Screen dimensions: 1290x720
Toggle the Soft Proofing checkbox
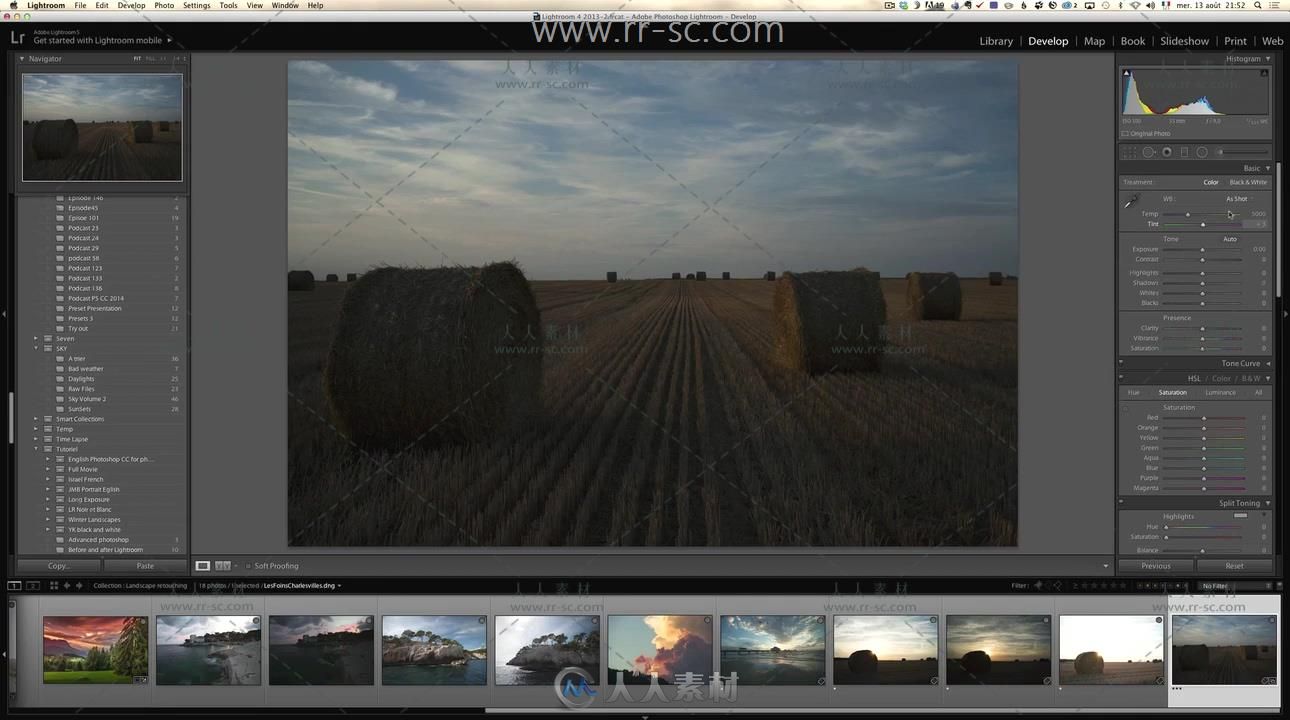pyautogui.click(x=248, y=566)
